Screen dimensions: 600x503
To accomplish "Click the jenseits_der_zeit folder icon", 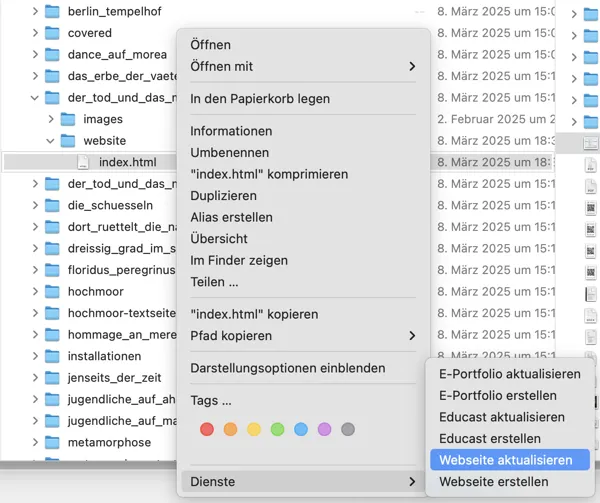I will tap(52, 378).
